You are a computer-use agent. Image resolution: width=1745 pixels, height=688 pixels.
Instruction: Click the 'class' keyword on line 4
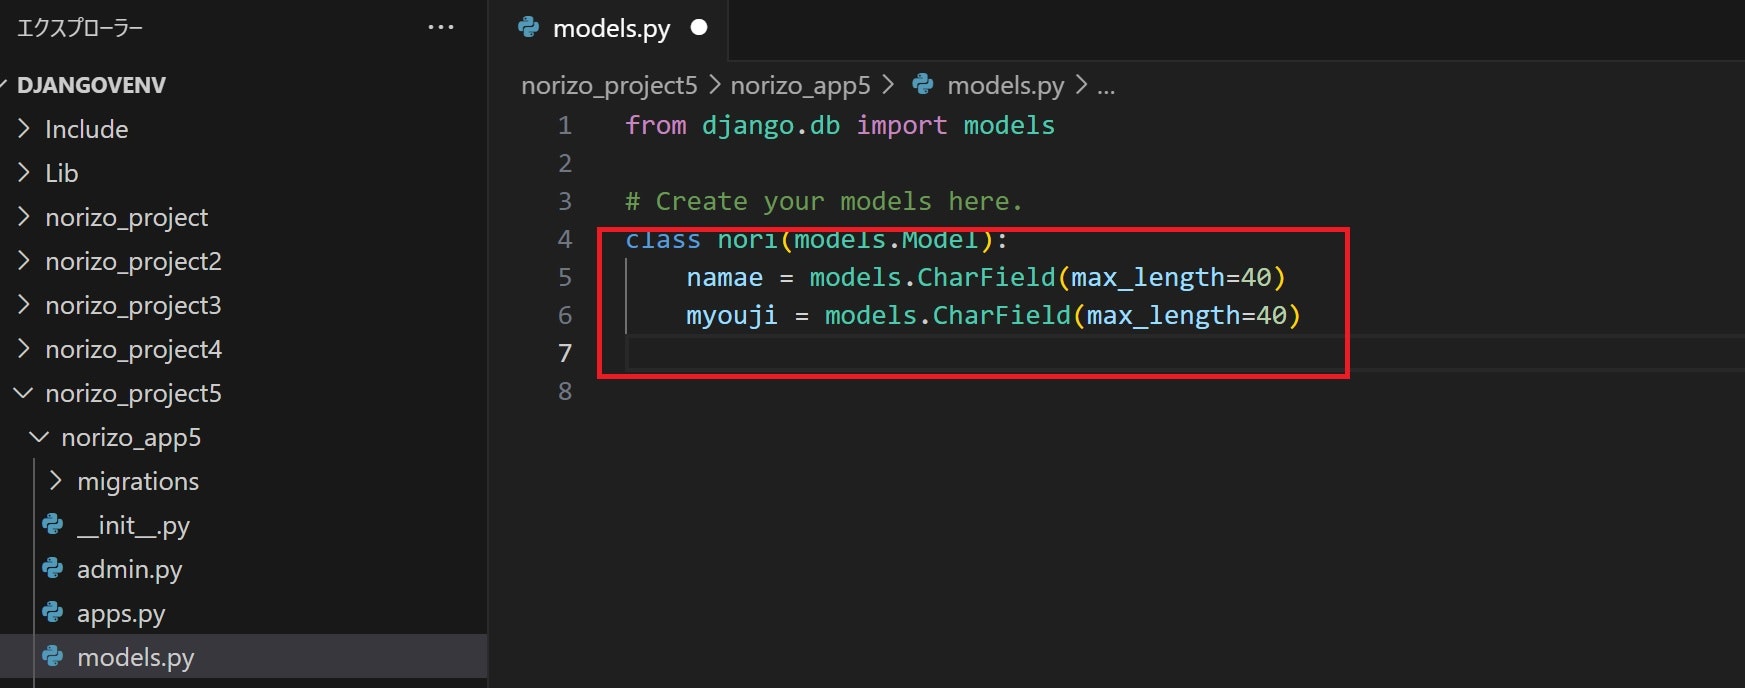tap(663, 240)
